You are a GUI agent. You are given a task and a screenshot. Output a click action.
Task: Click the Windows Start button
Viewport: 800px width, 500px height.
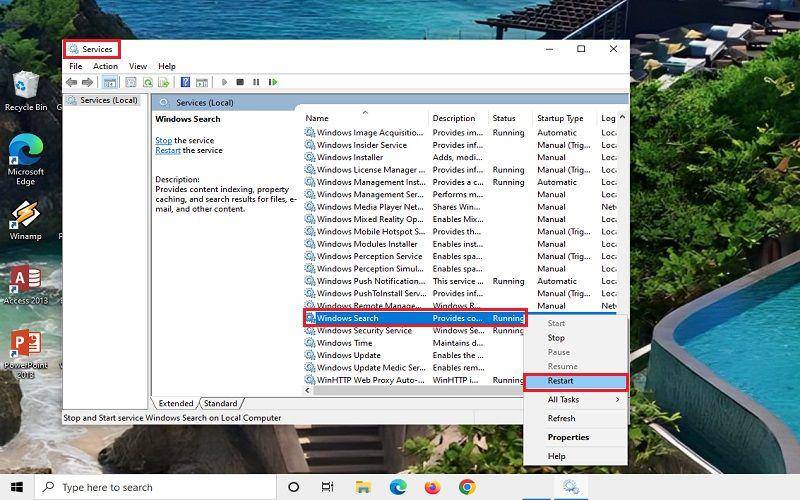pyautogui.click(x=17, y=487)
